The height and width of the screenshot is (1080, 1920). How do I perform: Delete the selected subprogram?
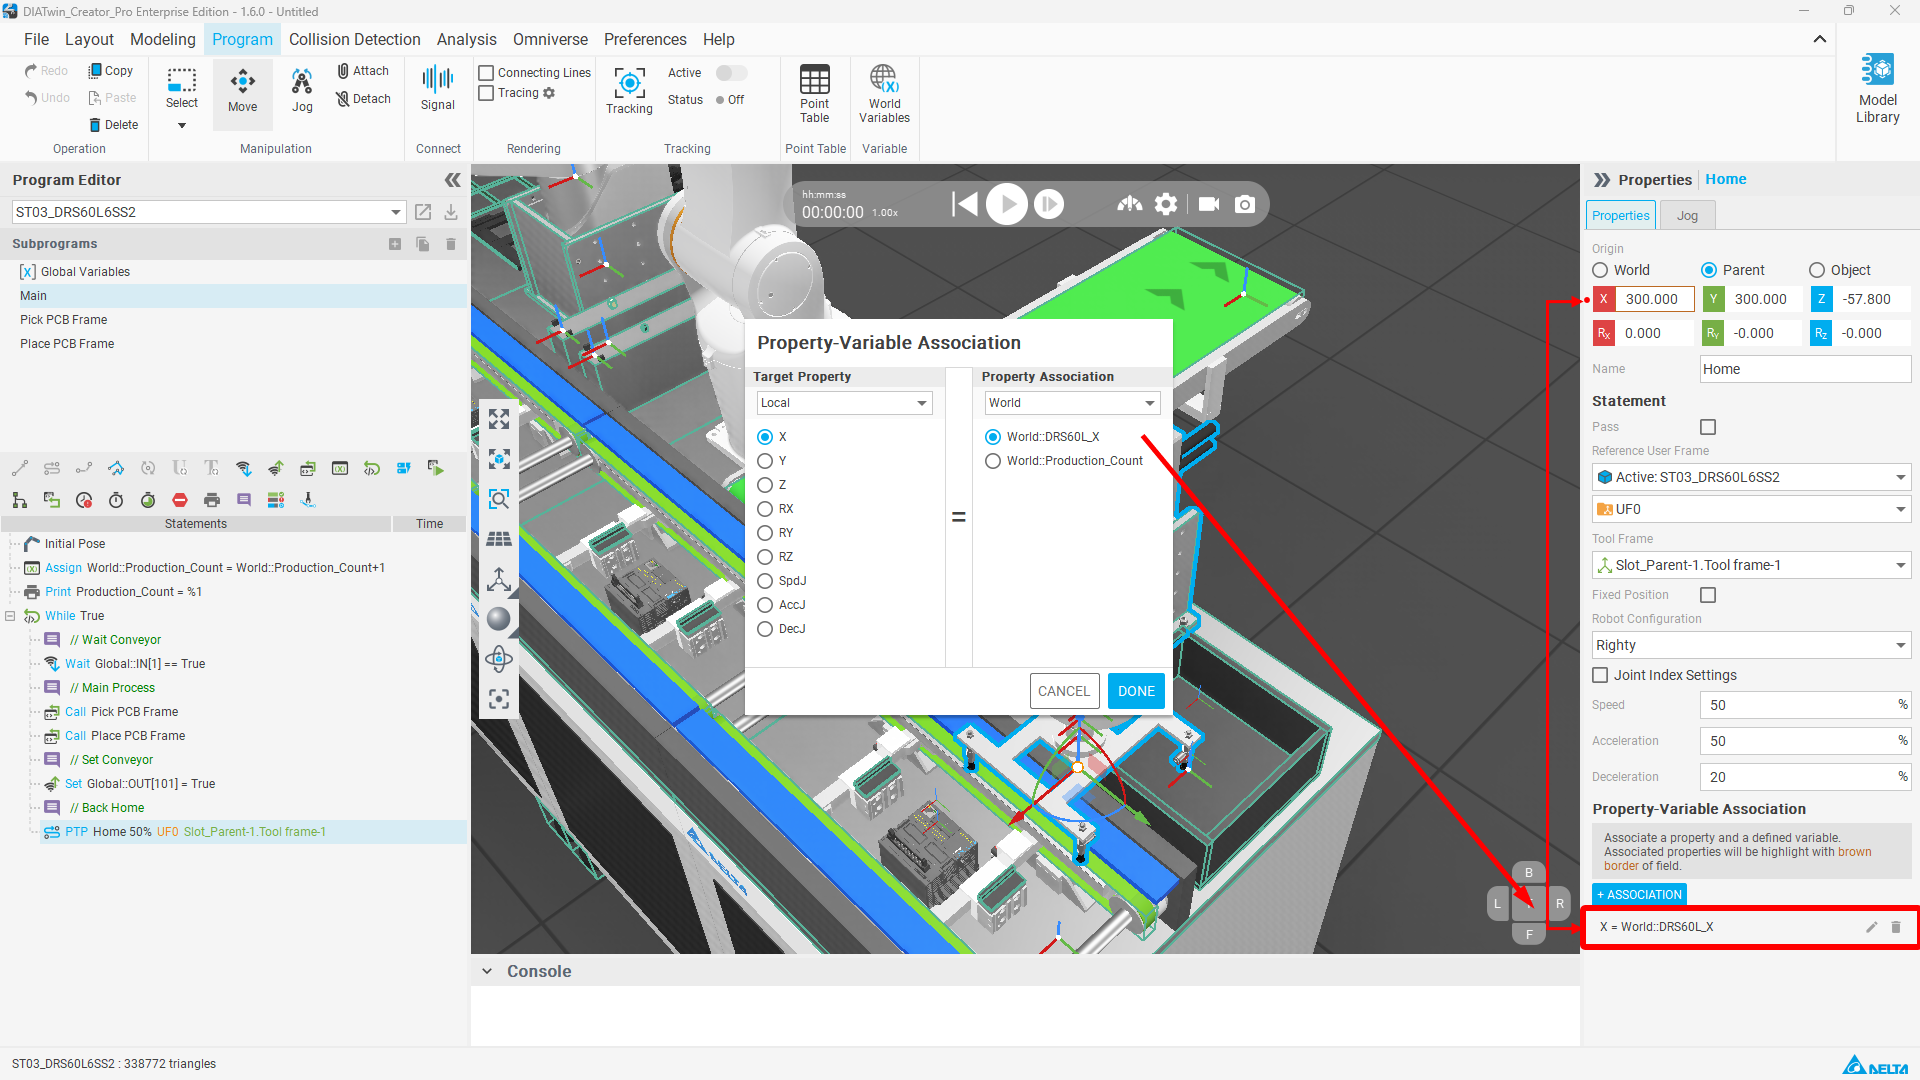(x=451, y=244)
